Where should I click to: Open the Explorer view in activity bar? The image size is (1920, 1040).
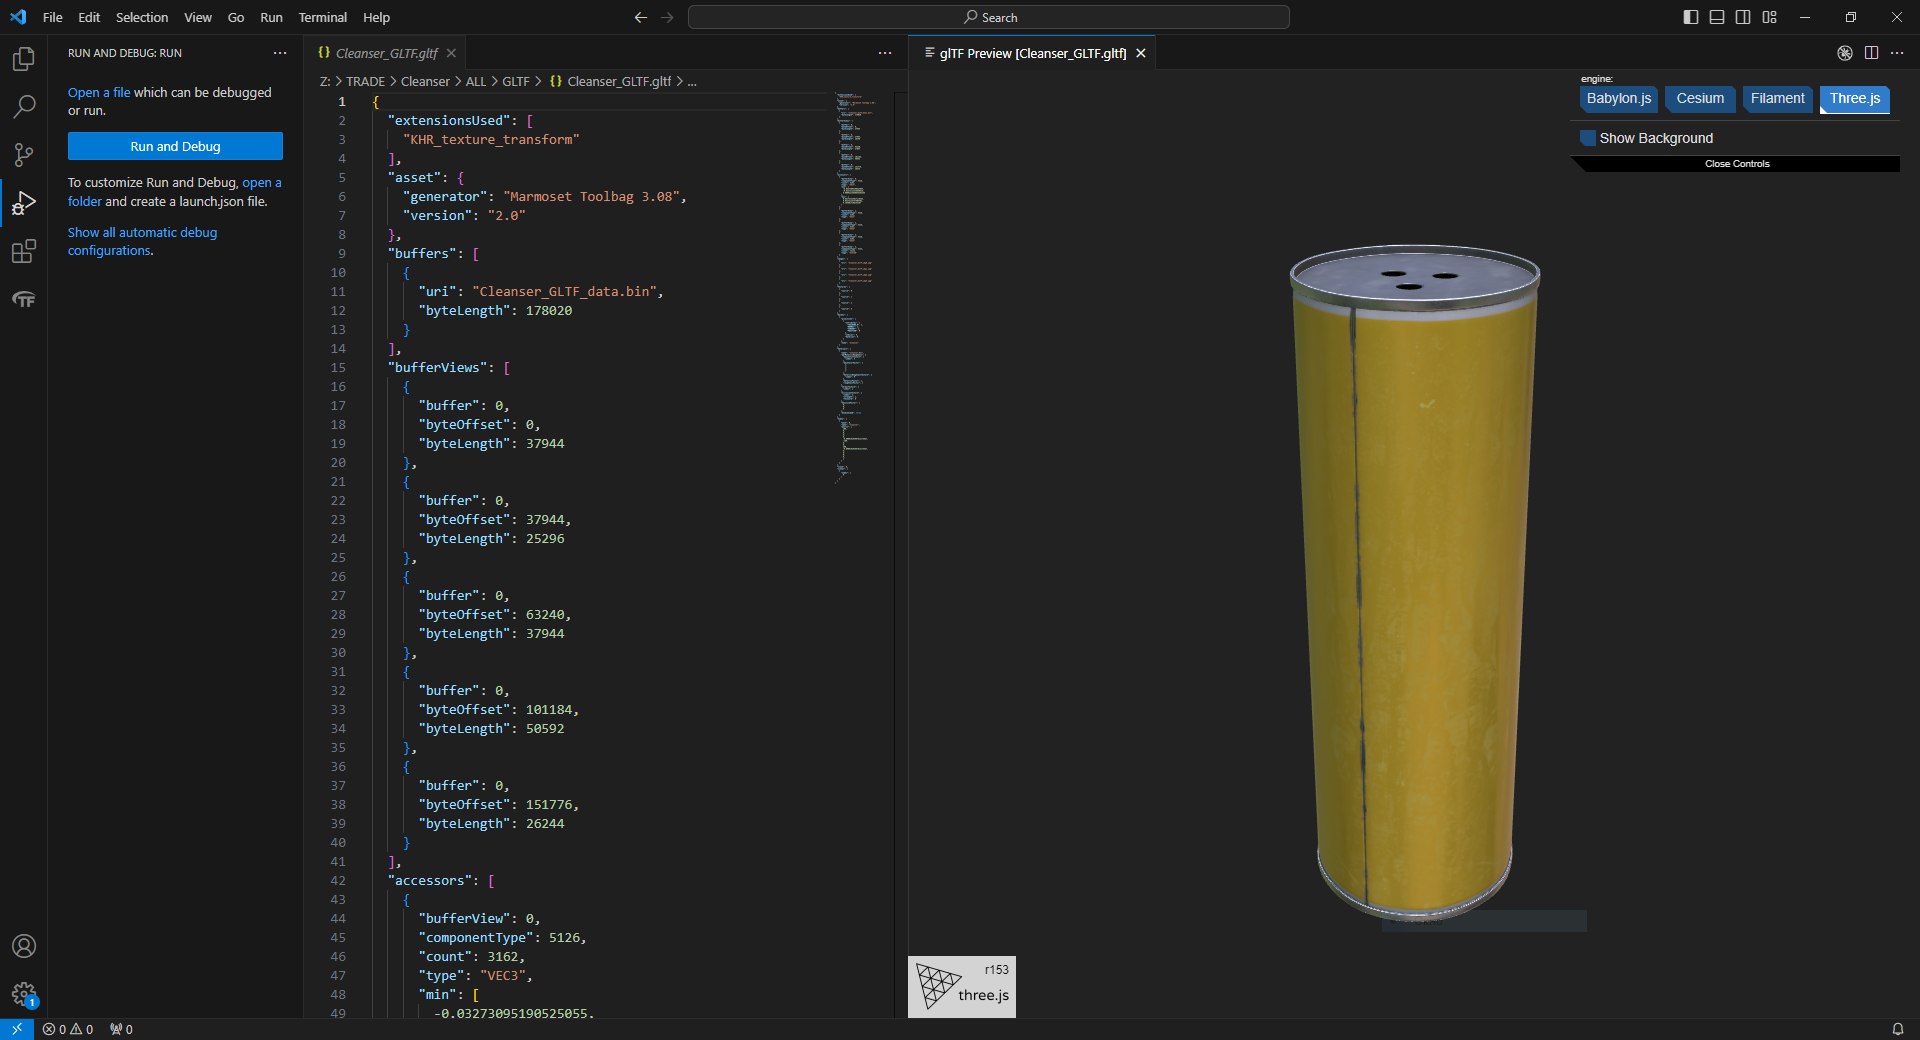point(23,59)
